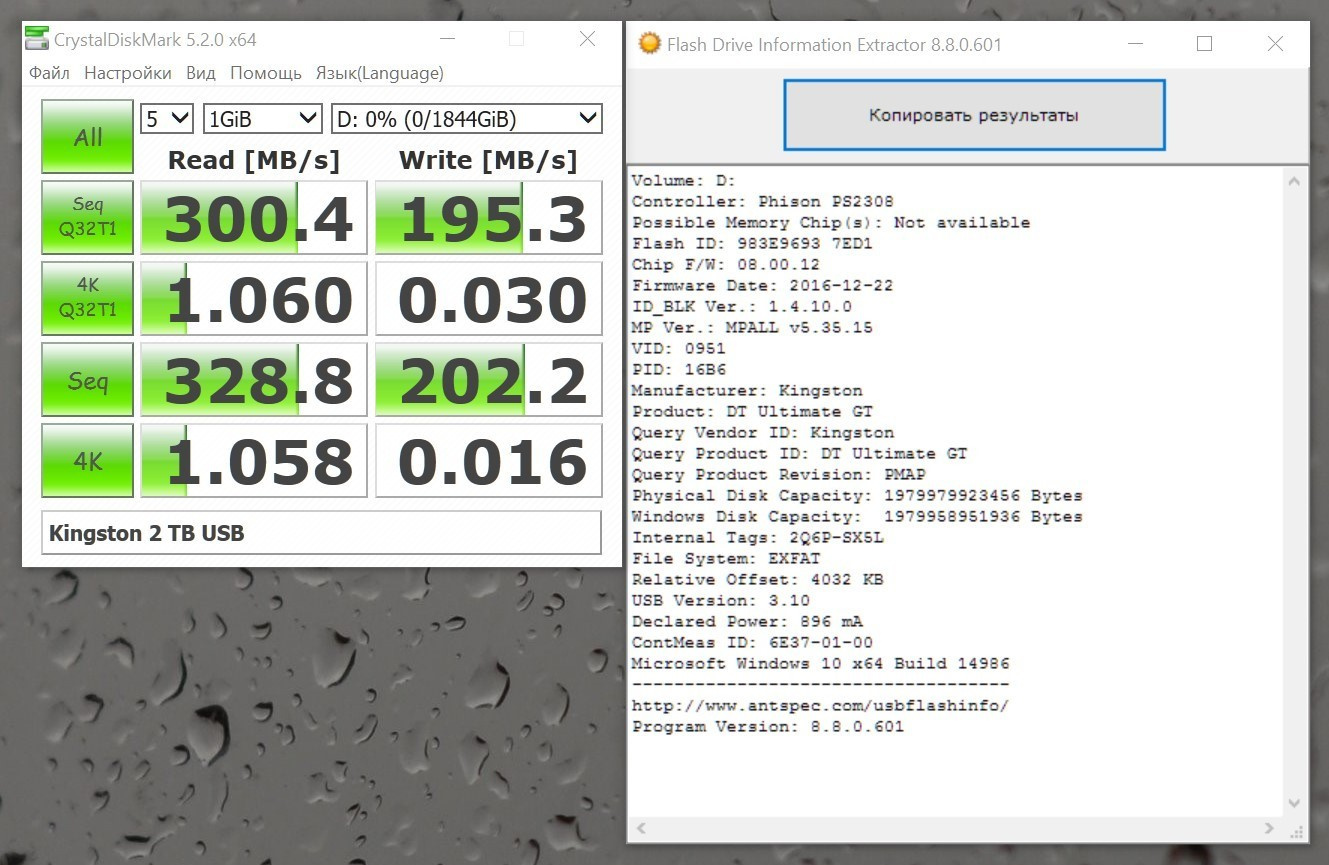Click the "USB Version: 3.10" line
The image size is (1329, 865).
721,601
